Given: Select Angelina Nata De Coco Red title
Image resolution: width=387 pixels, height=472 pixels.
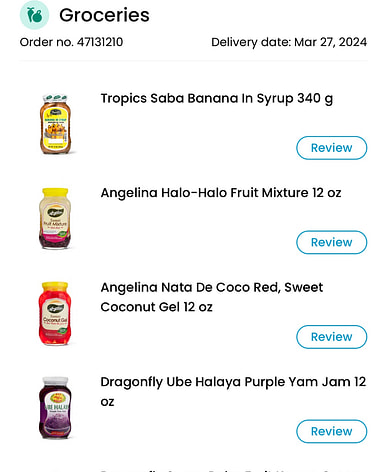Looking at the screenshot, I should pyautogui.click(x=212, y=297).
